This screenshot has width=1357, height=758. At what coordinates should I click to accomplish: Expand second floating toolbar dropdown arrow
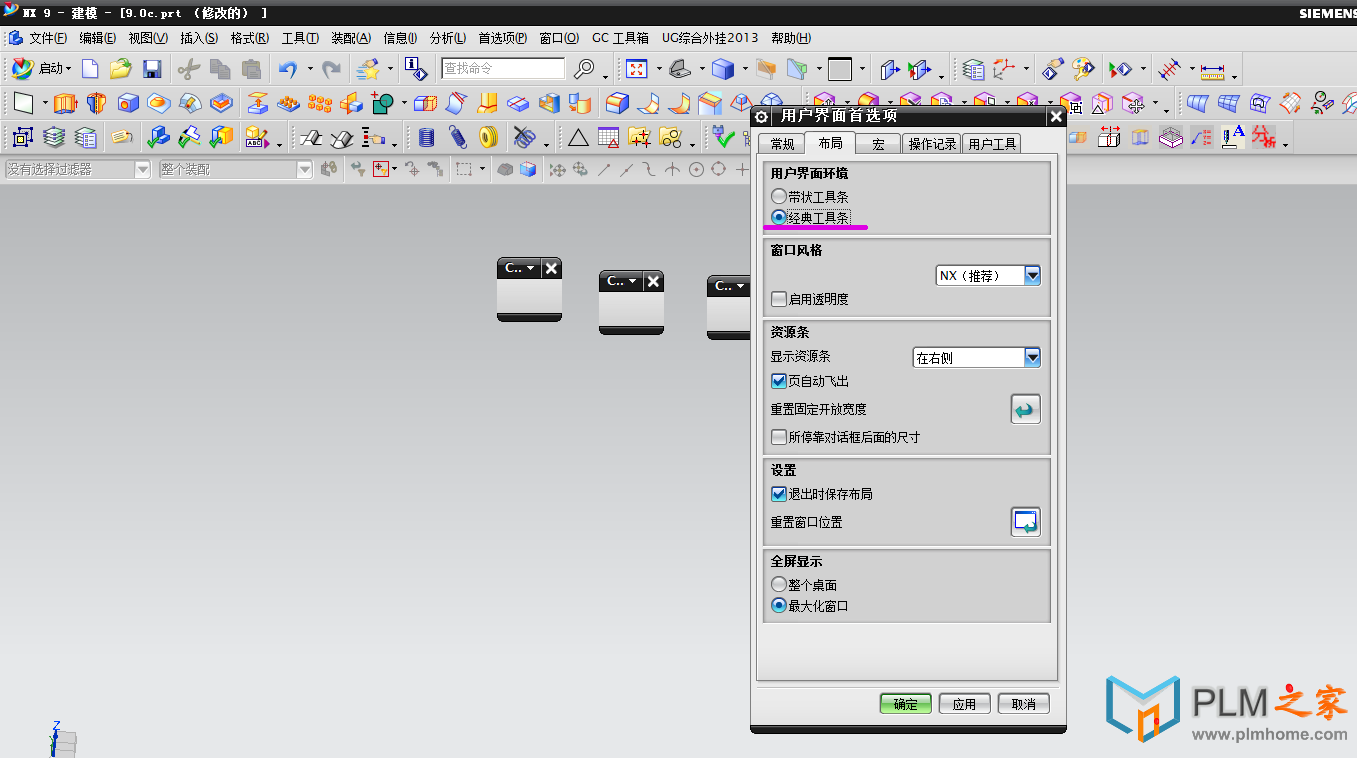(x=632, y=281)
